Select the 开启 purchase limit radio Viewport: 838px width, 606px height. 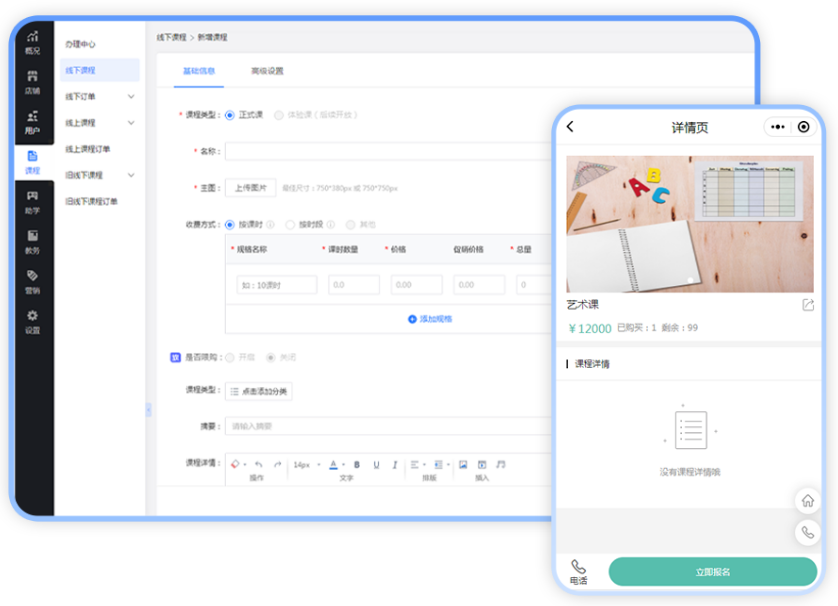[230, 357]
